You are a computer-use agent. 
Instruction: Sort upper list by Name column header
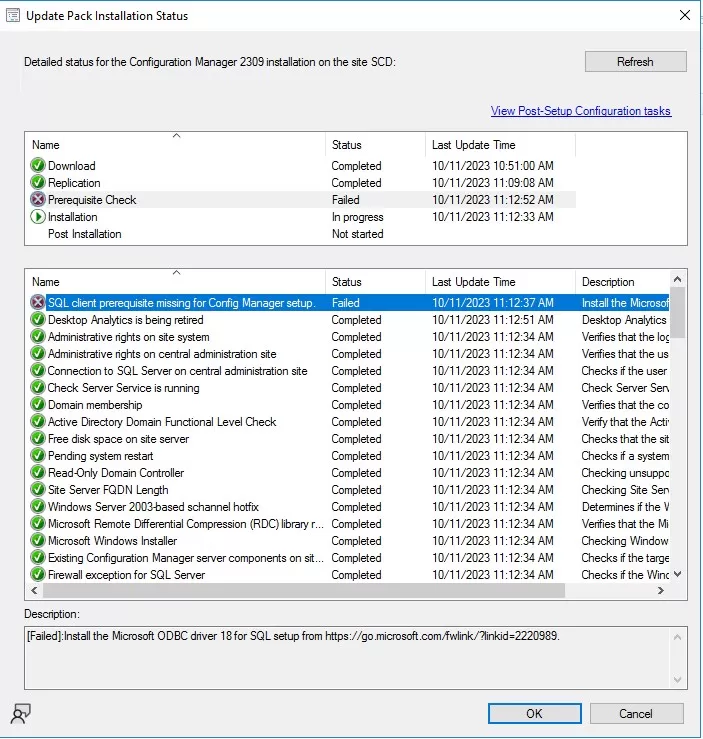177,145
